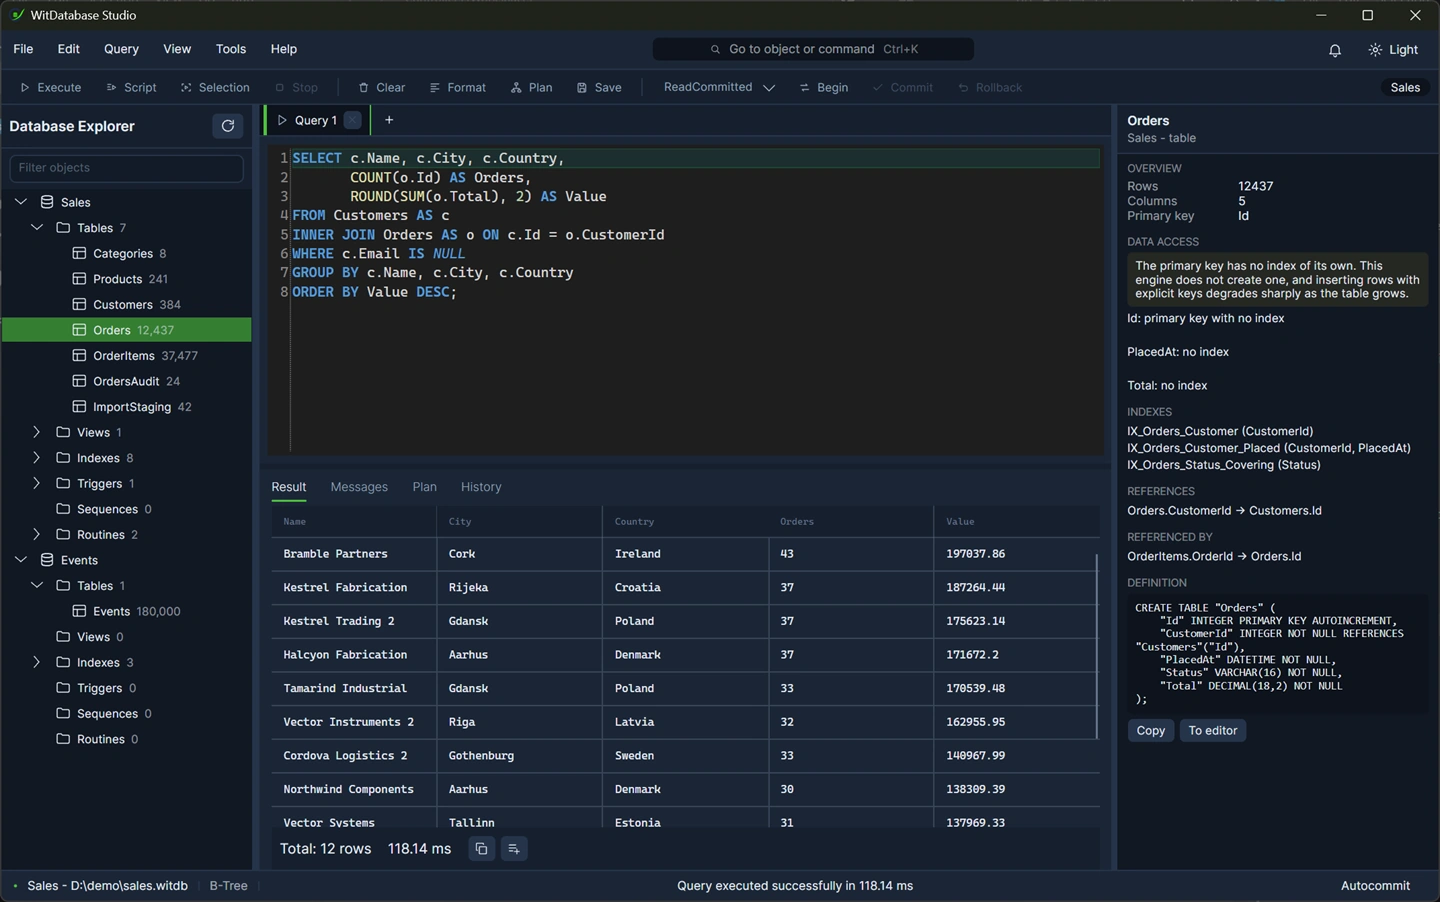Toggle word wrap in results footer
This screenshot has height=902, width=1440.
513,849
